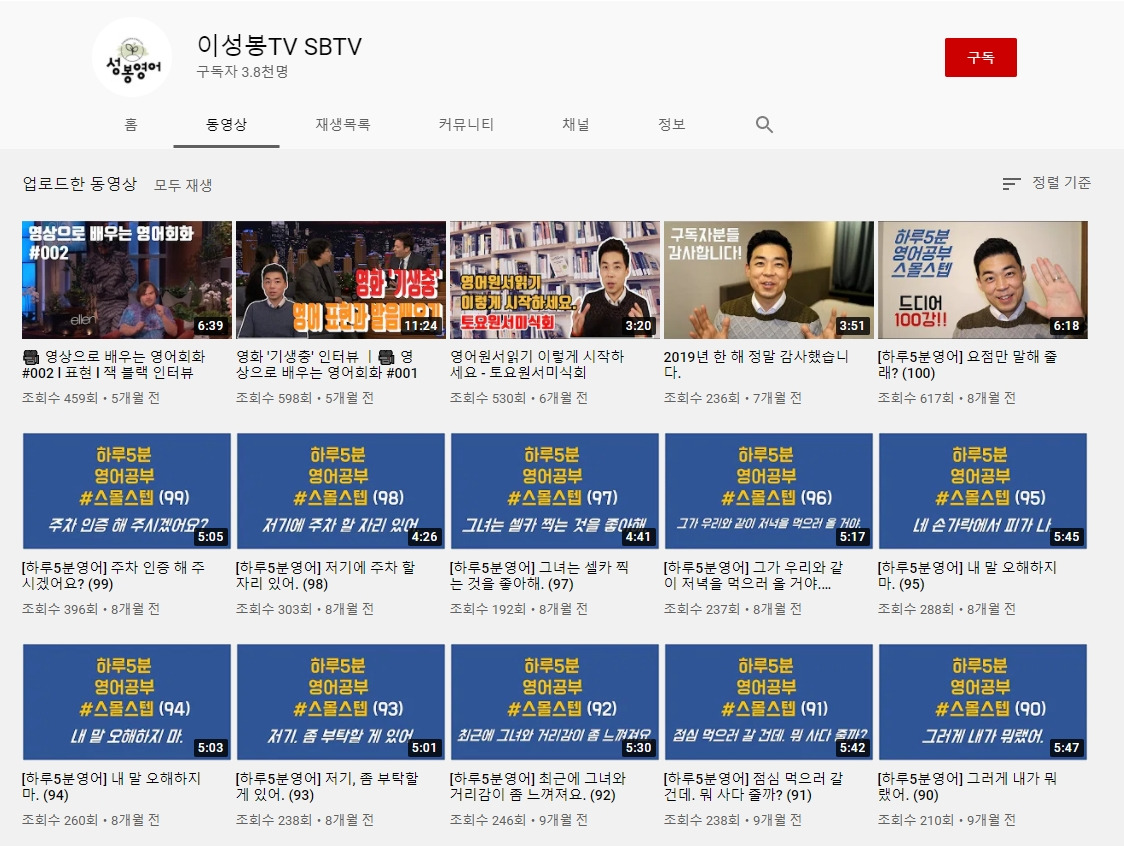
Task: Click view count 조회수 598회 • 5개월 전
Action: pyautogui.click(x=305, y=398)
